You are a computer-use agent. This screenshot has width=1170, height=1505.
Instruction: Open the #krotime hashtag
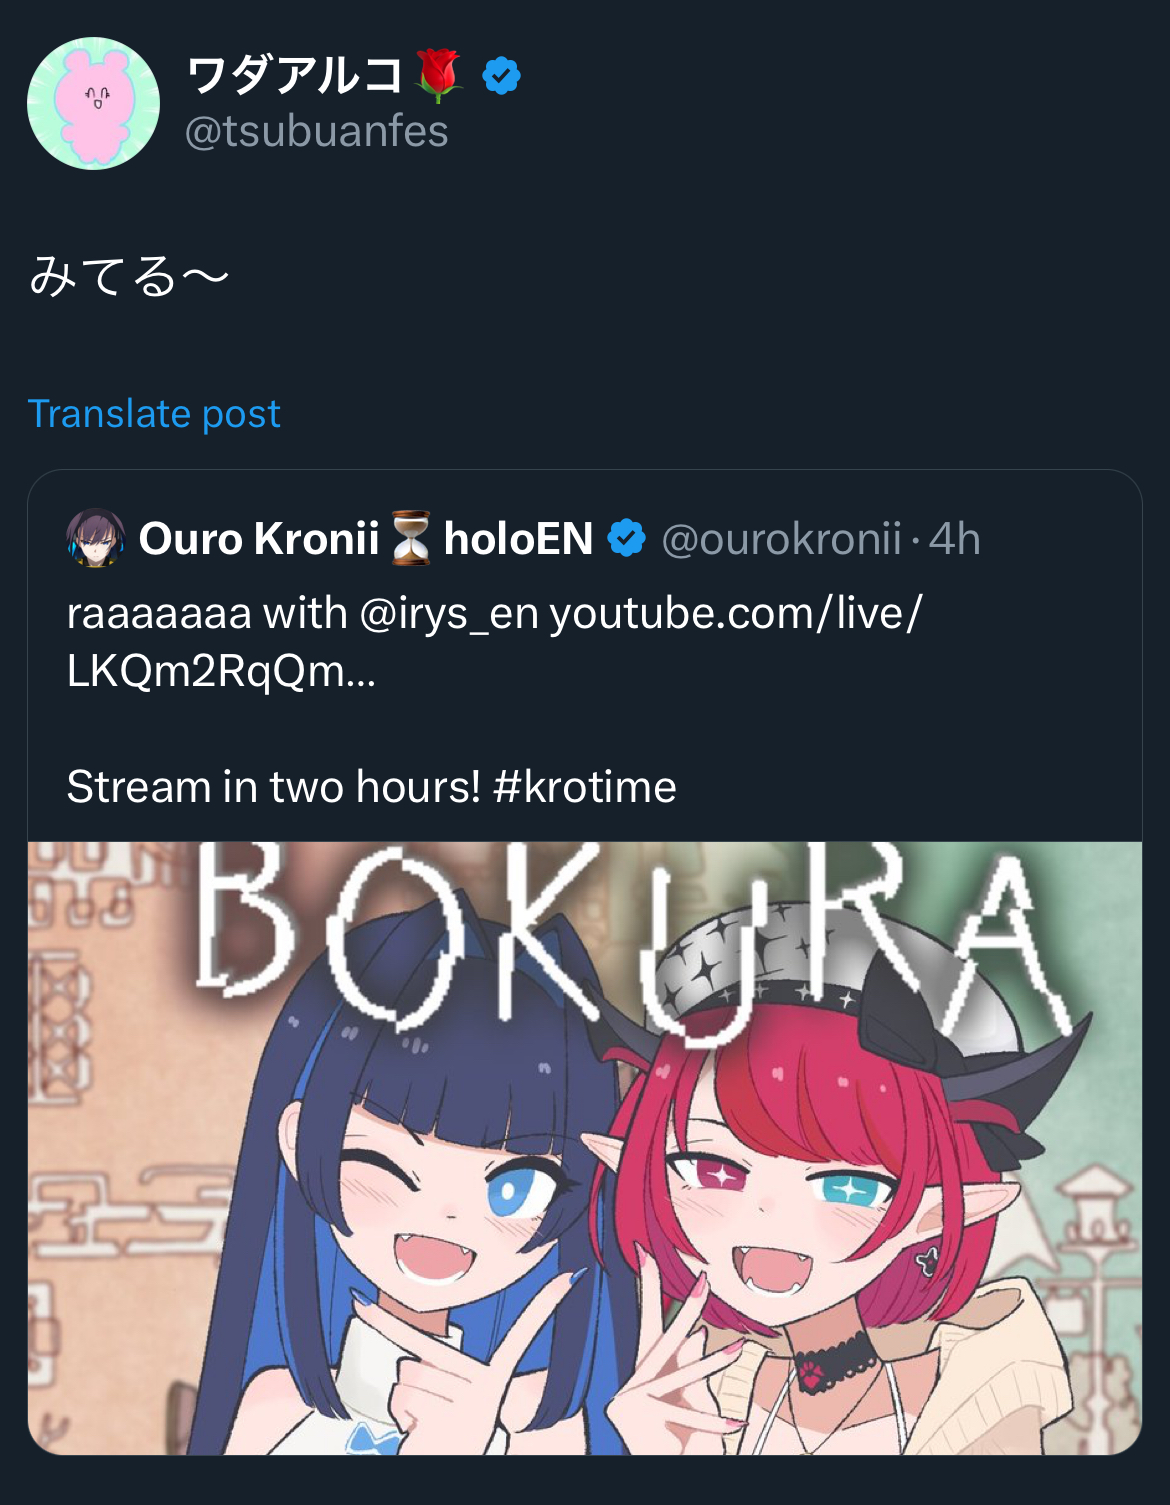[585, 787]
